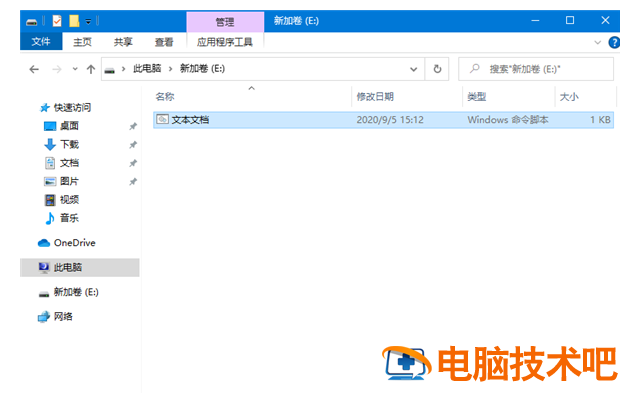
Task: Click the date 2020/9/5 15:12
Action: tap(390, 120)
